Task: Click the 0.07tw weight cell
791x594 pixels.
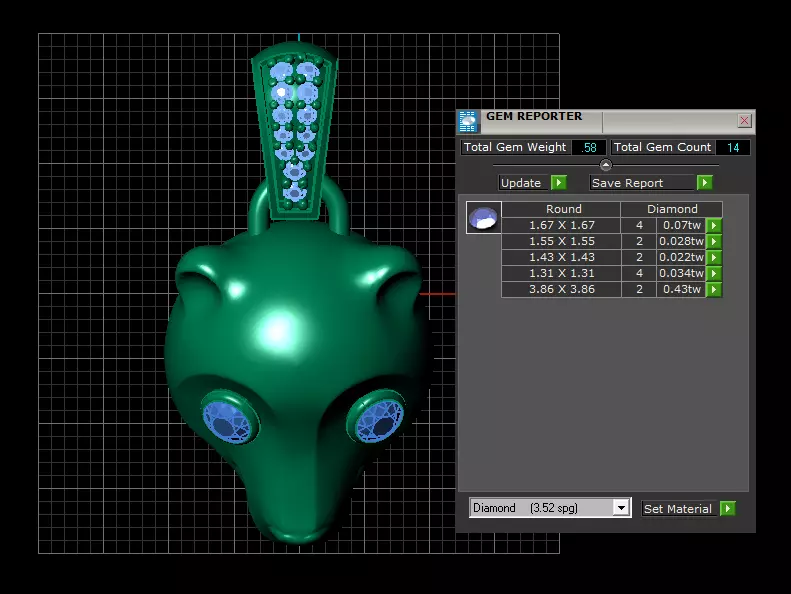Action: [x=681, y=225]
